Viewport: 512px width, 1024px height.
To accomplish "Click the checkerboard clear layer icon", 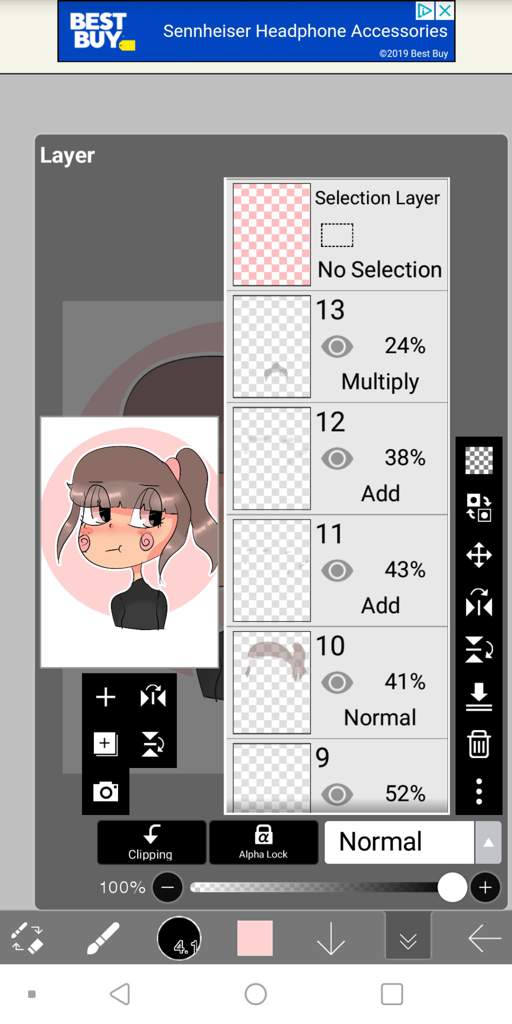I will click(x=479, y=460).
